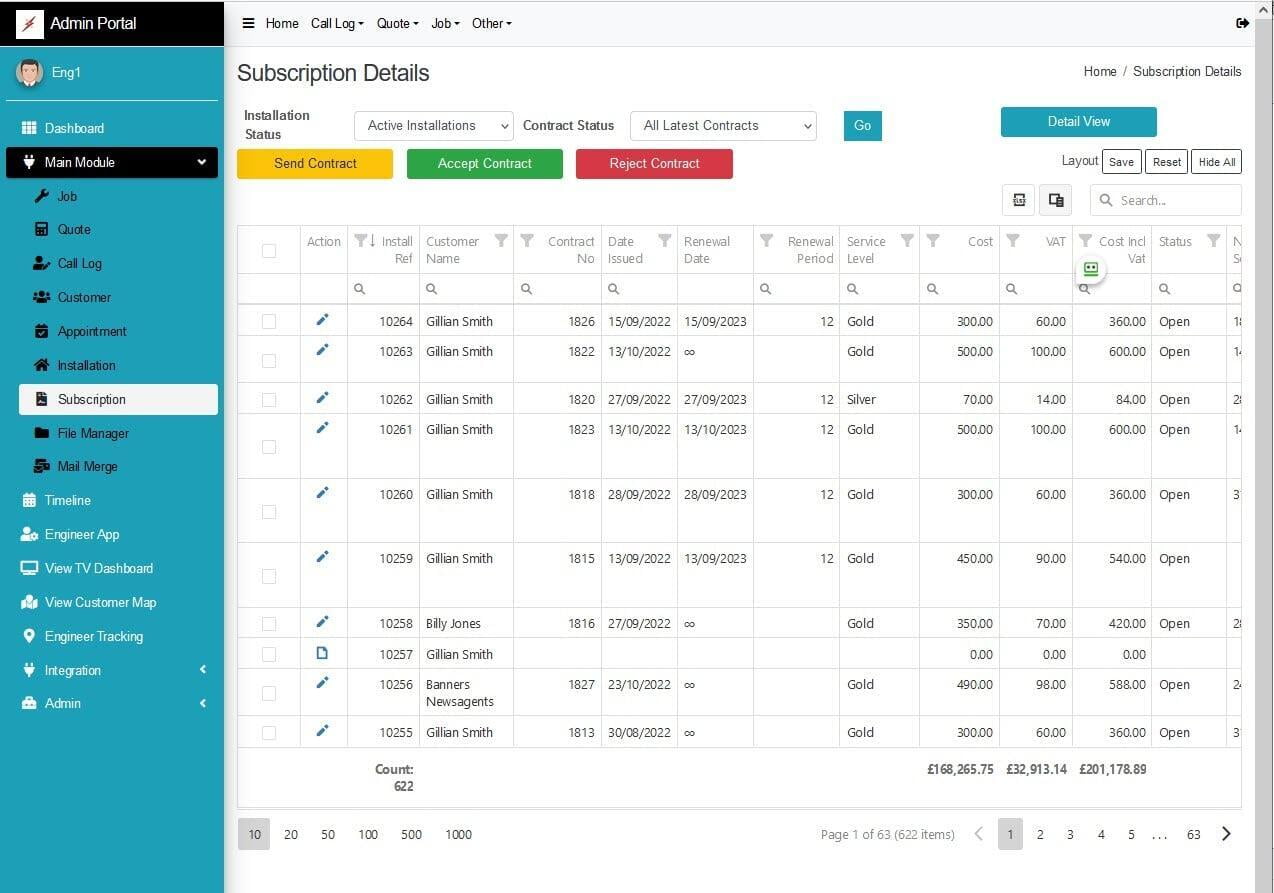
Task: Open the Contract Status dropdown
Action: tap(722, 126)
